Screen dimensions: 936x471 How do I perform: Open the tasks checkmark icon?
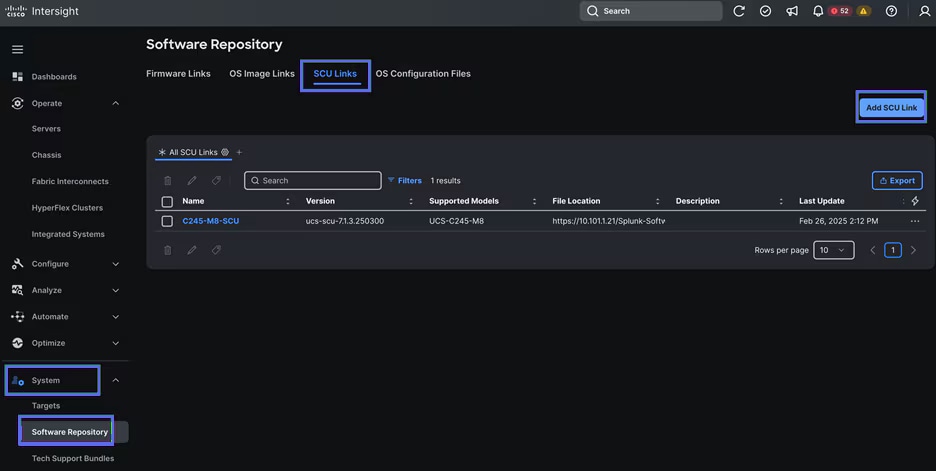pos(765,11)
